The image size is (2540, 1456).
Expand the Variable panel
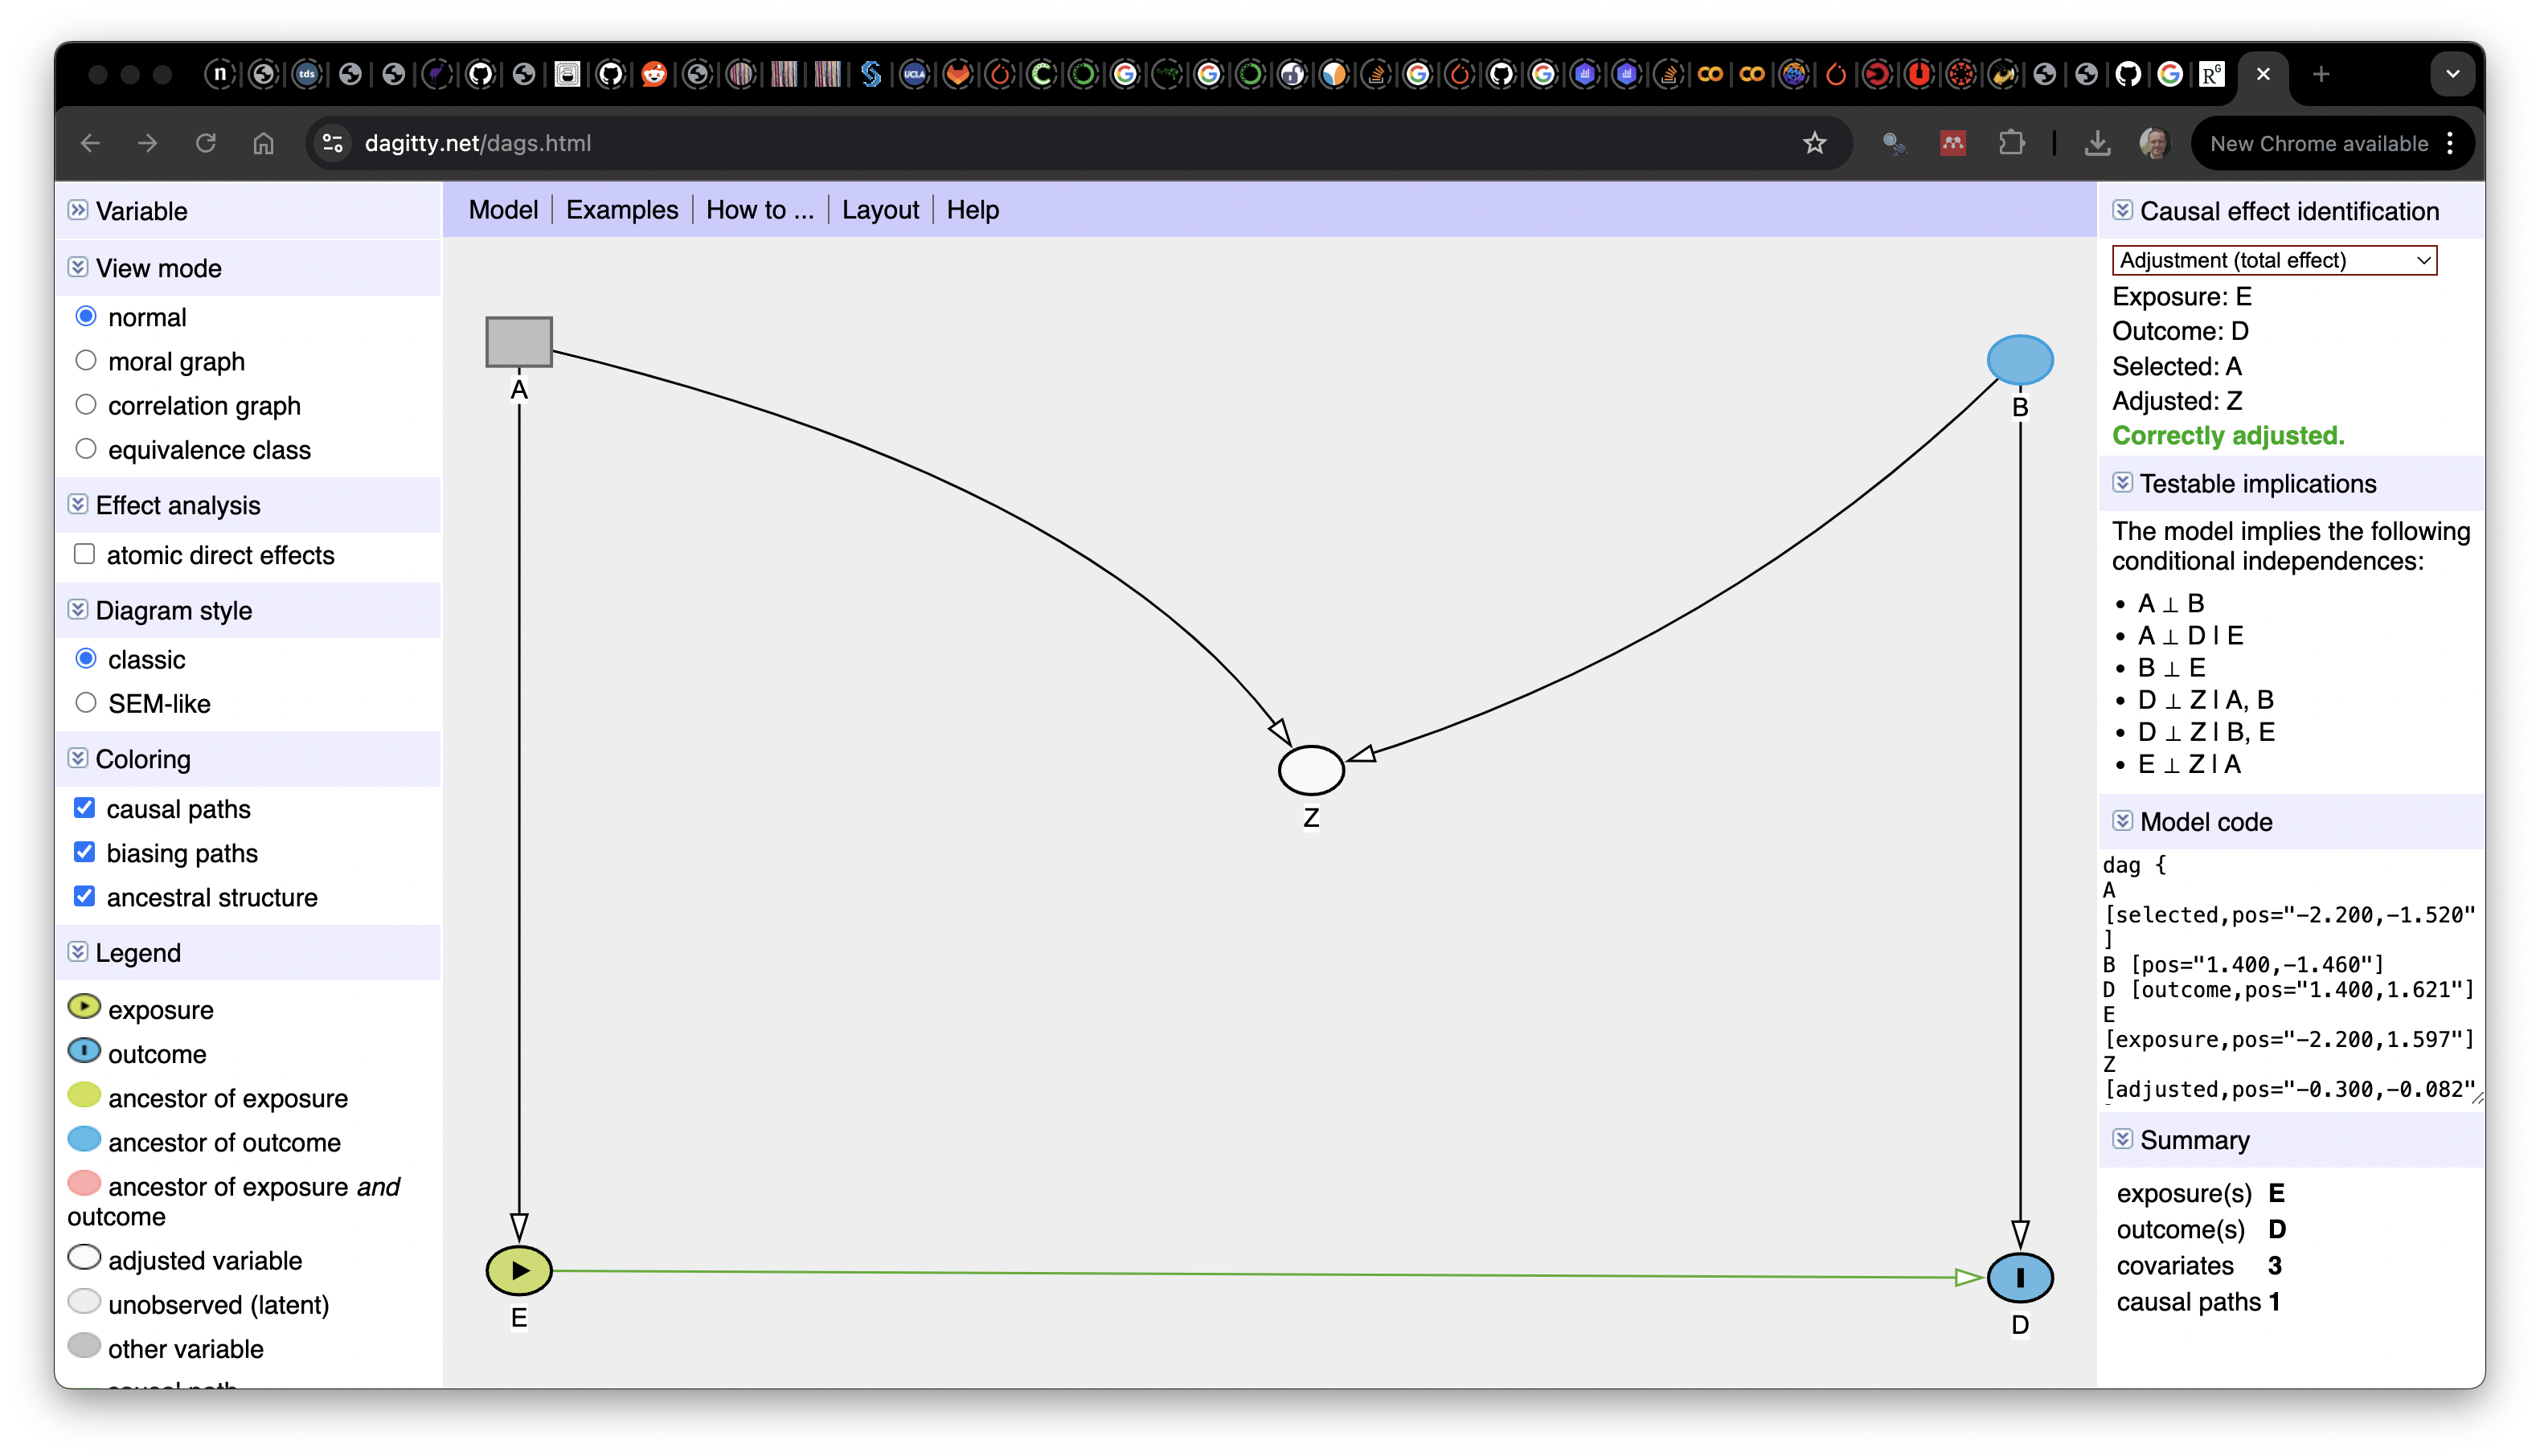pyautogui.click(x=78, y=210)
